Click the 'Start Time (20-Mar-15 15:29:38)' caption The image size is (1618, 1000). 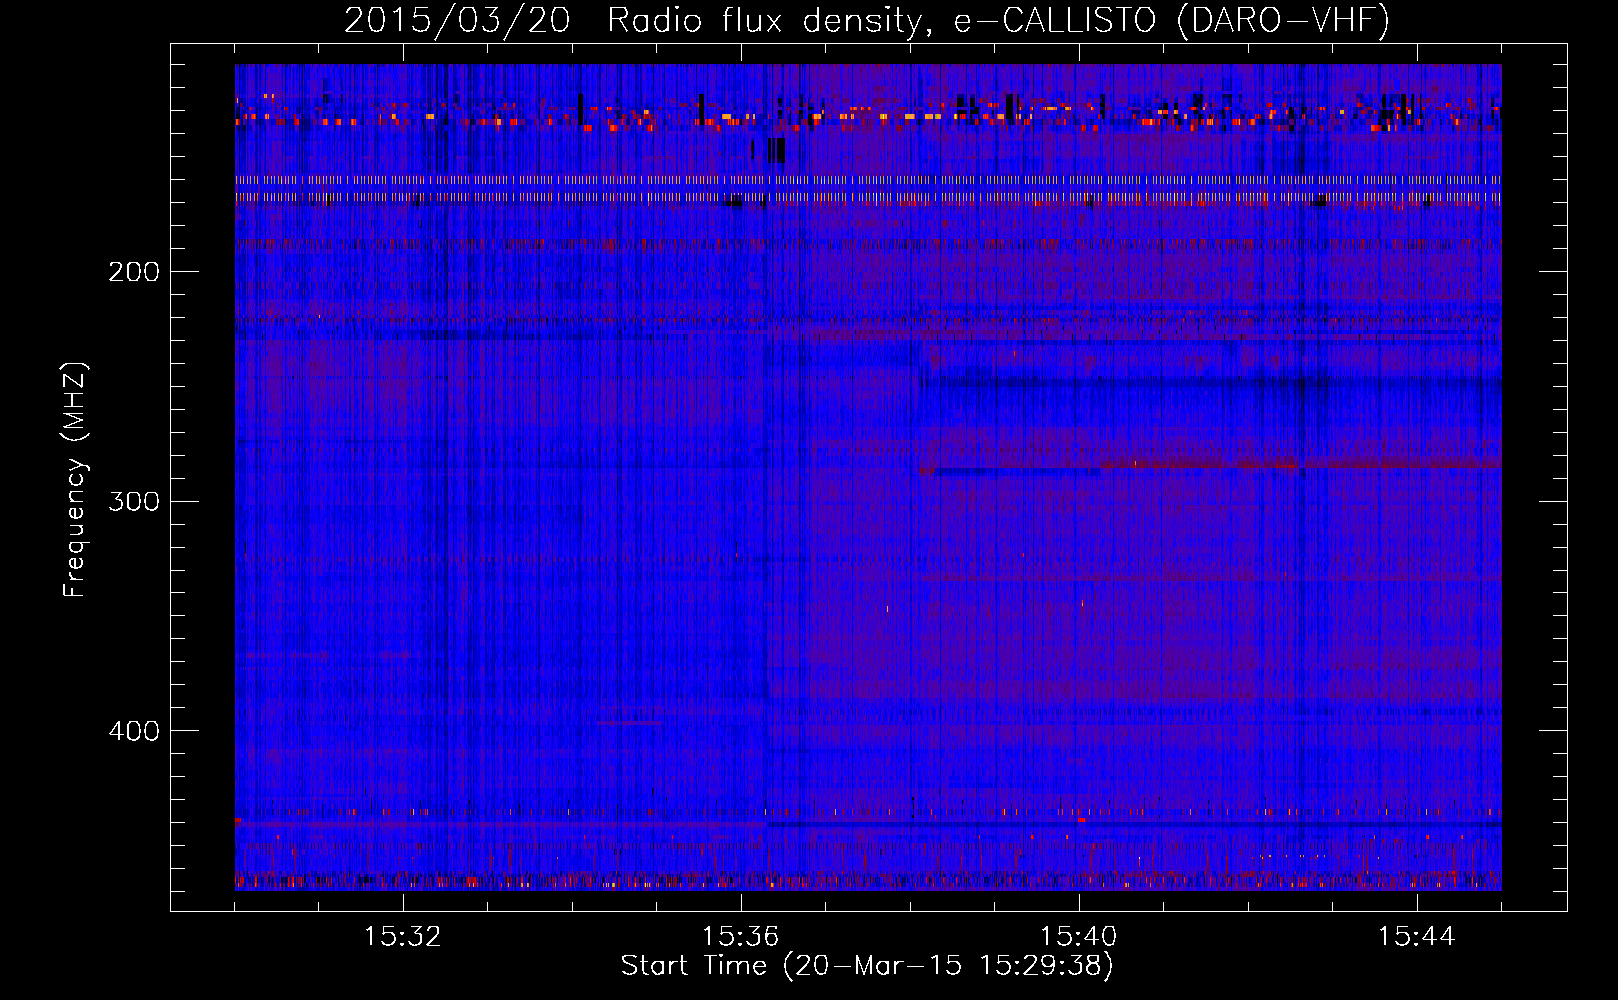click(867, 966)
